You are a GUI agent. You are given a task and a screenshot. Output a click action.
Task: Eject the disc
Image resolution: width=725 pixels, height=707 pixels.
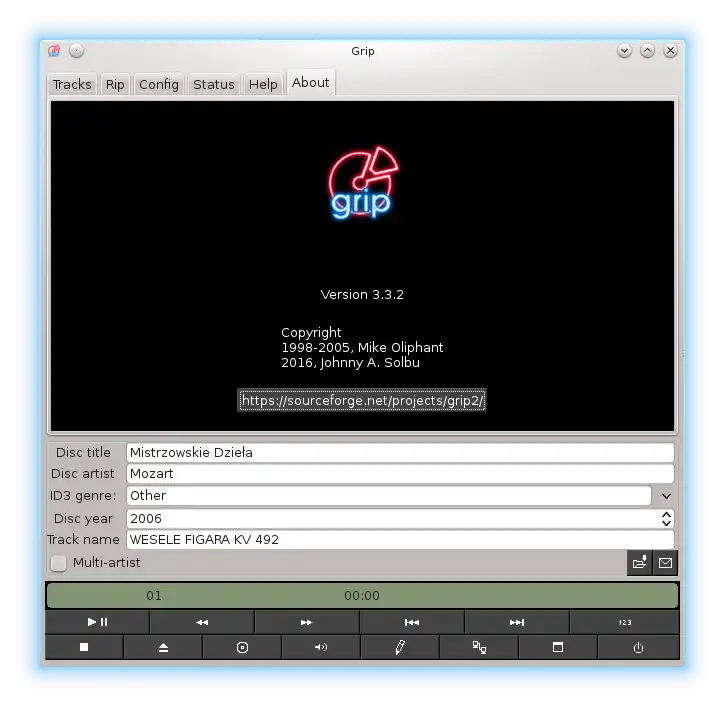[x=163, y=647]
